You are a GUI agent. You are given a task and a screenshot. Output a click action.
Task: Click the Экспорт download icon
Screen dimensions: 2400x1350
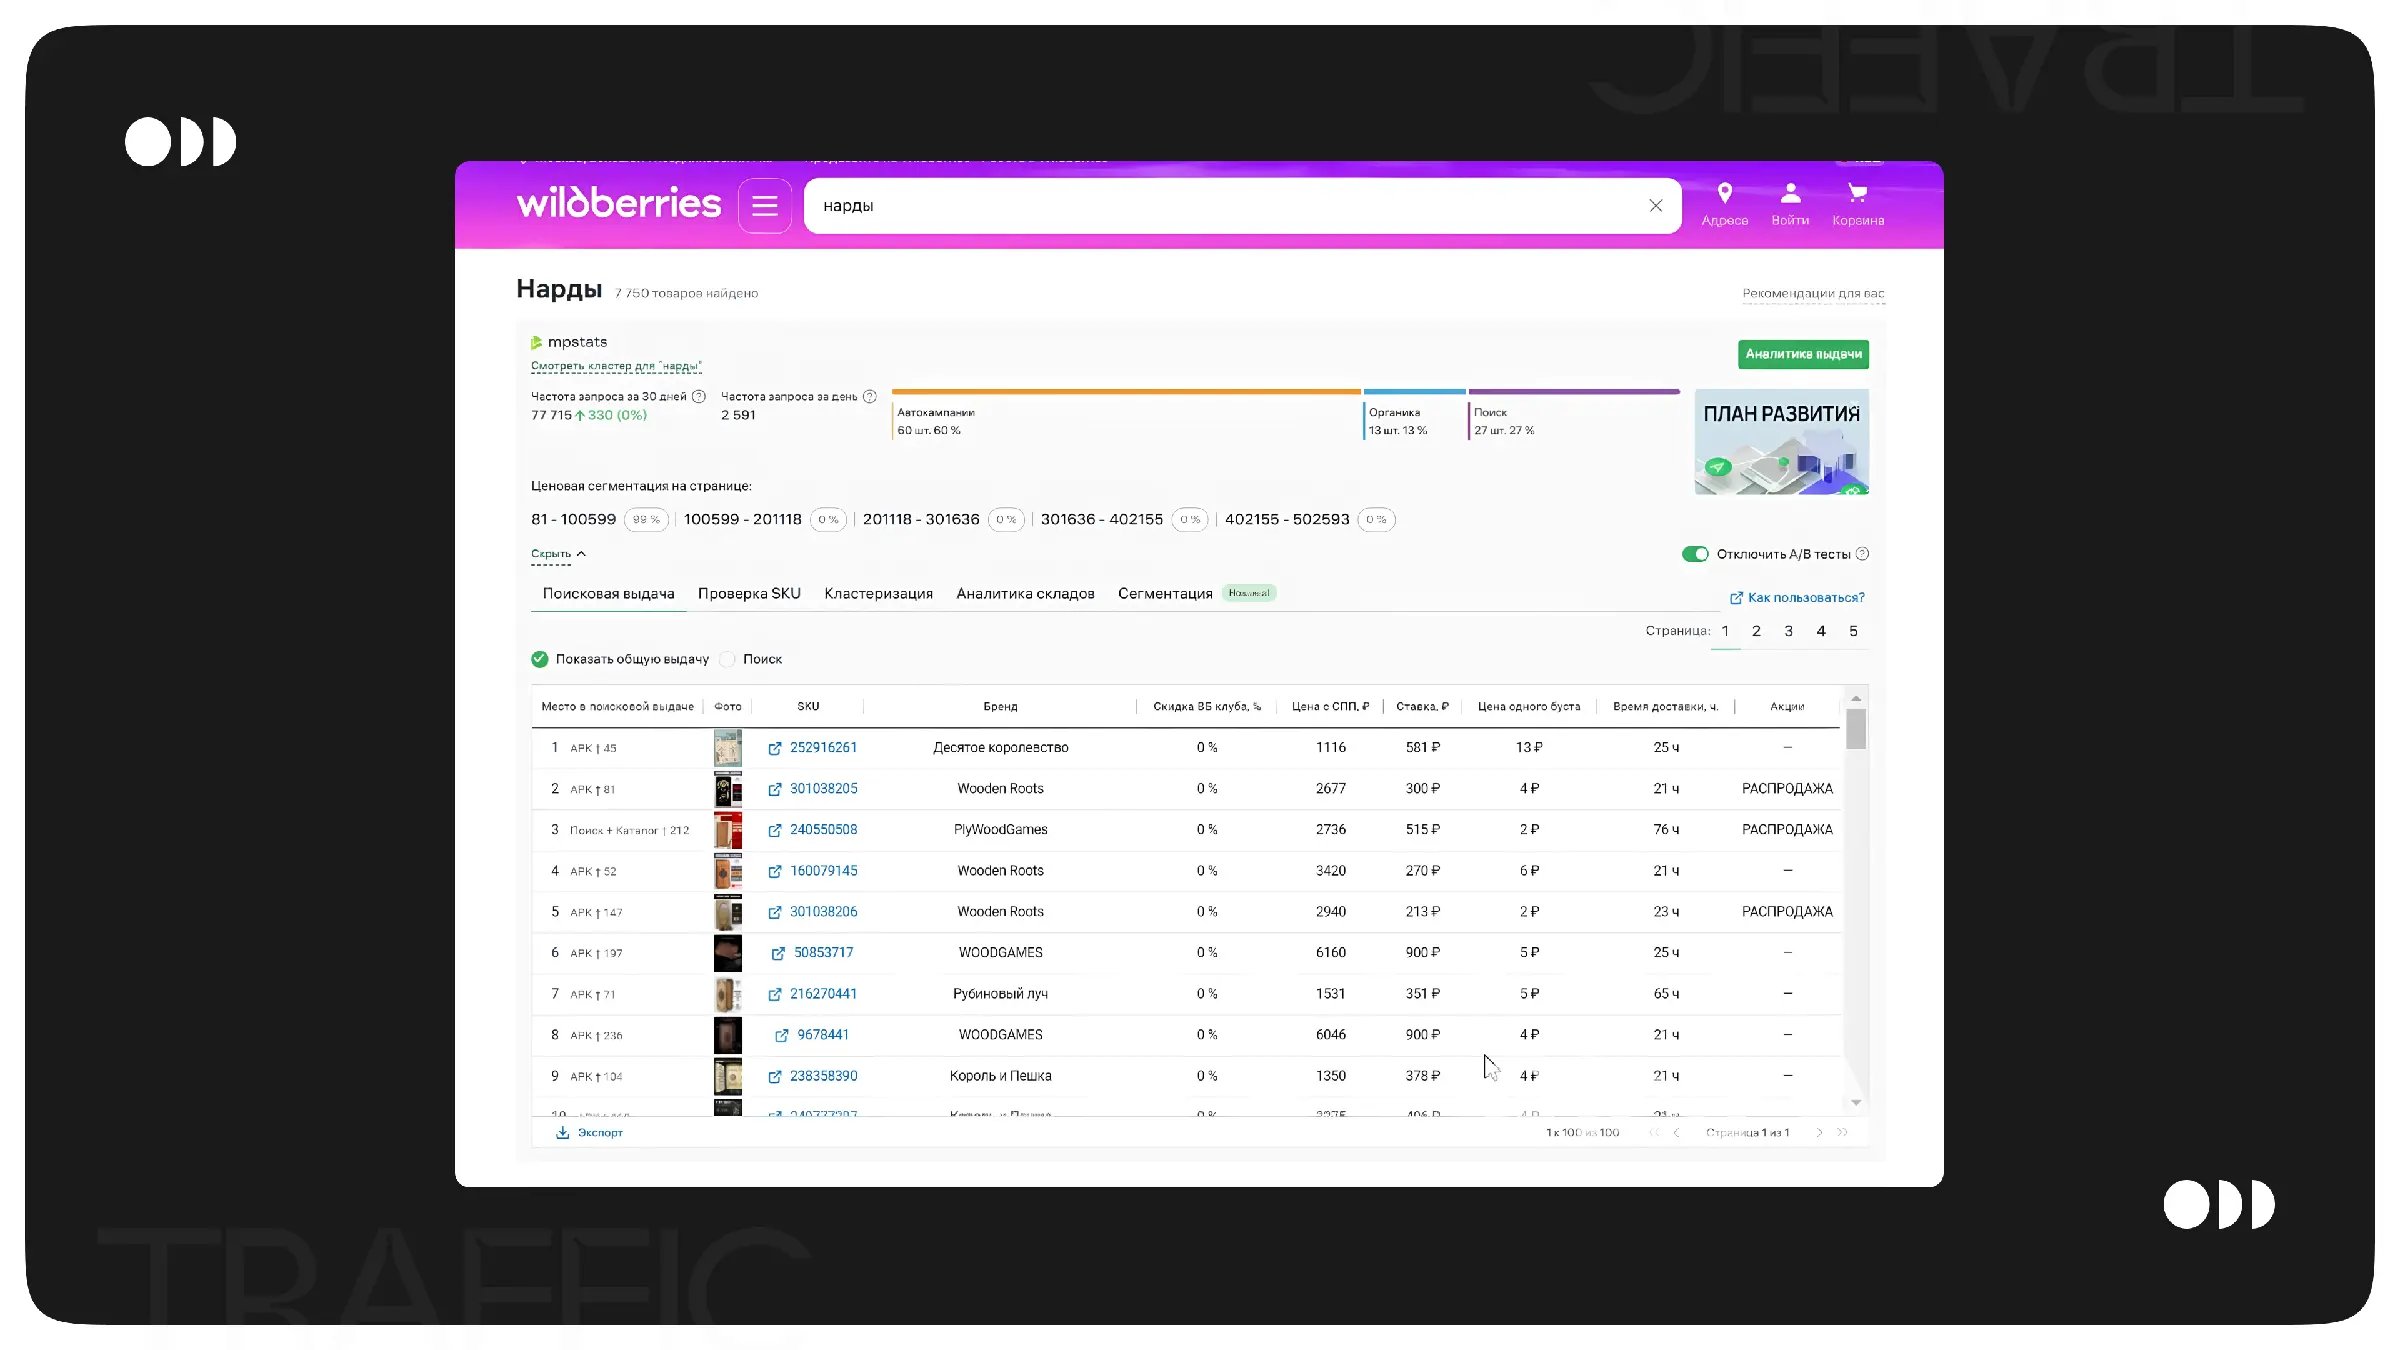click(563, 1133)
